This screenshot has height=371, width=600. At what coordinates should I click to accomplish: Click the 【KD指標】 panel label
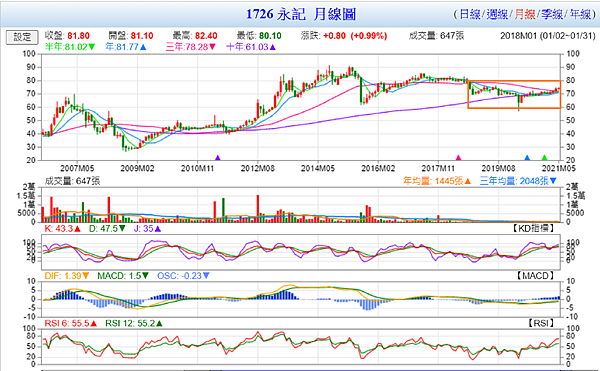point(533,229)
